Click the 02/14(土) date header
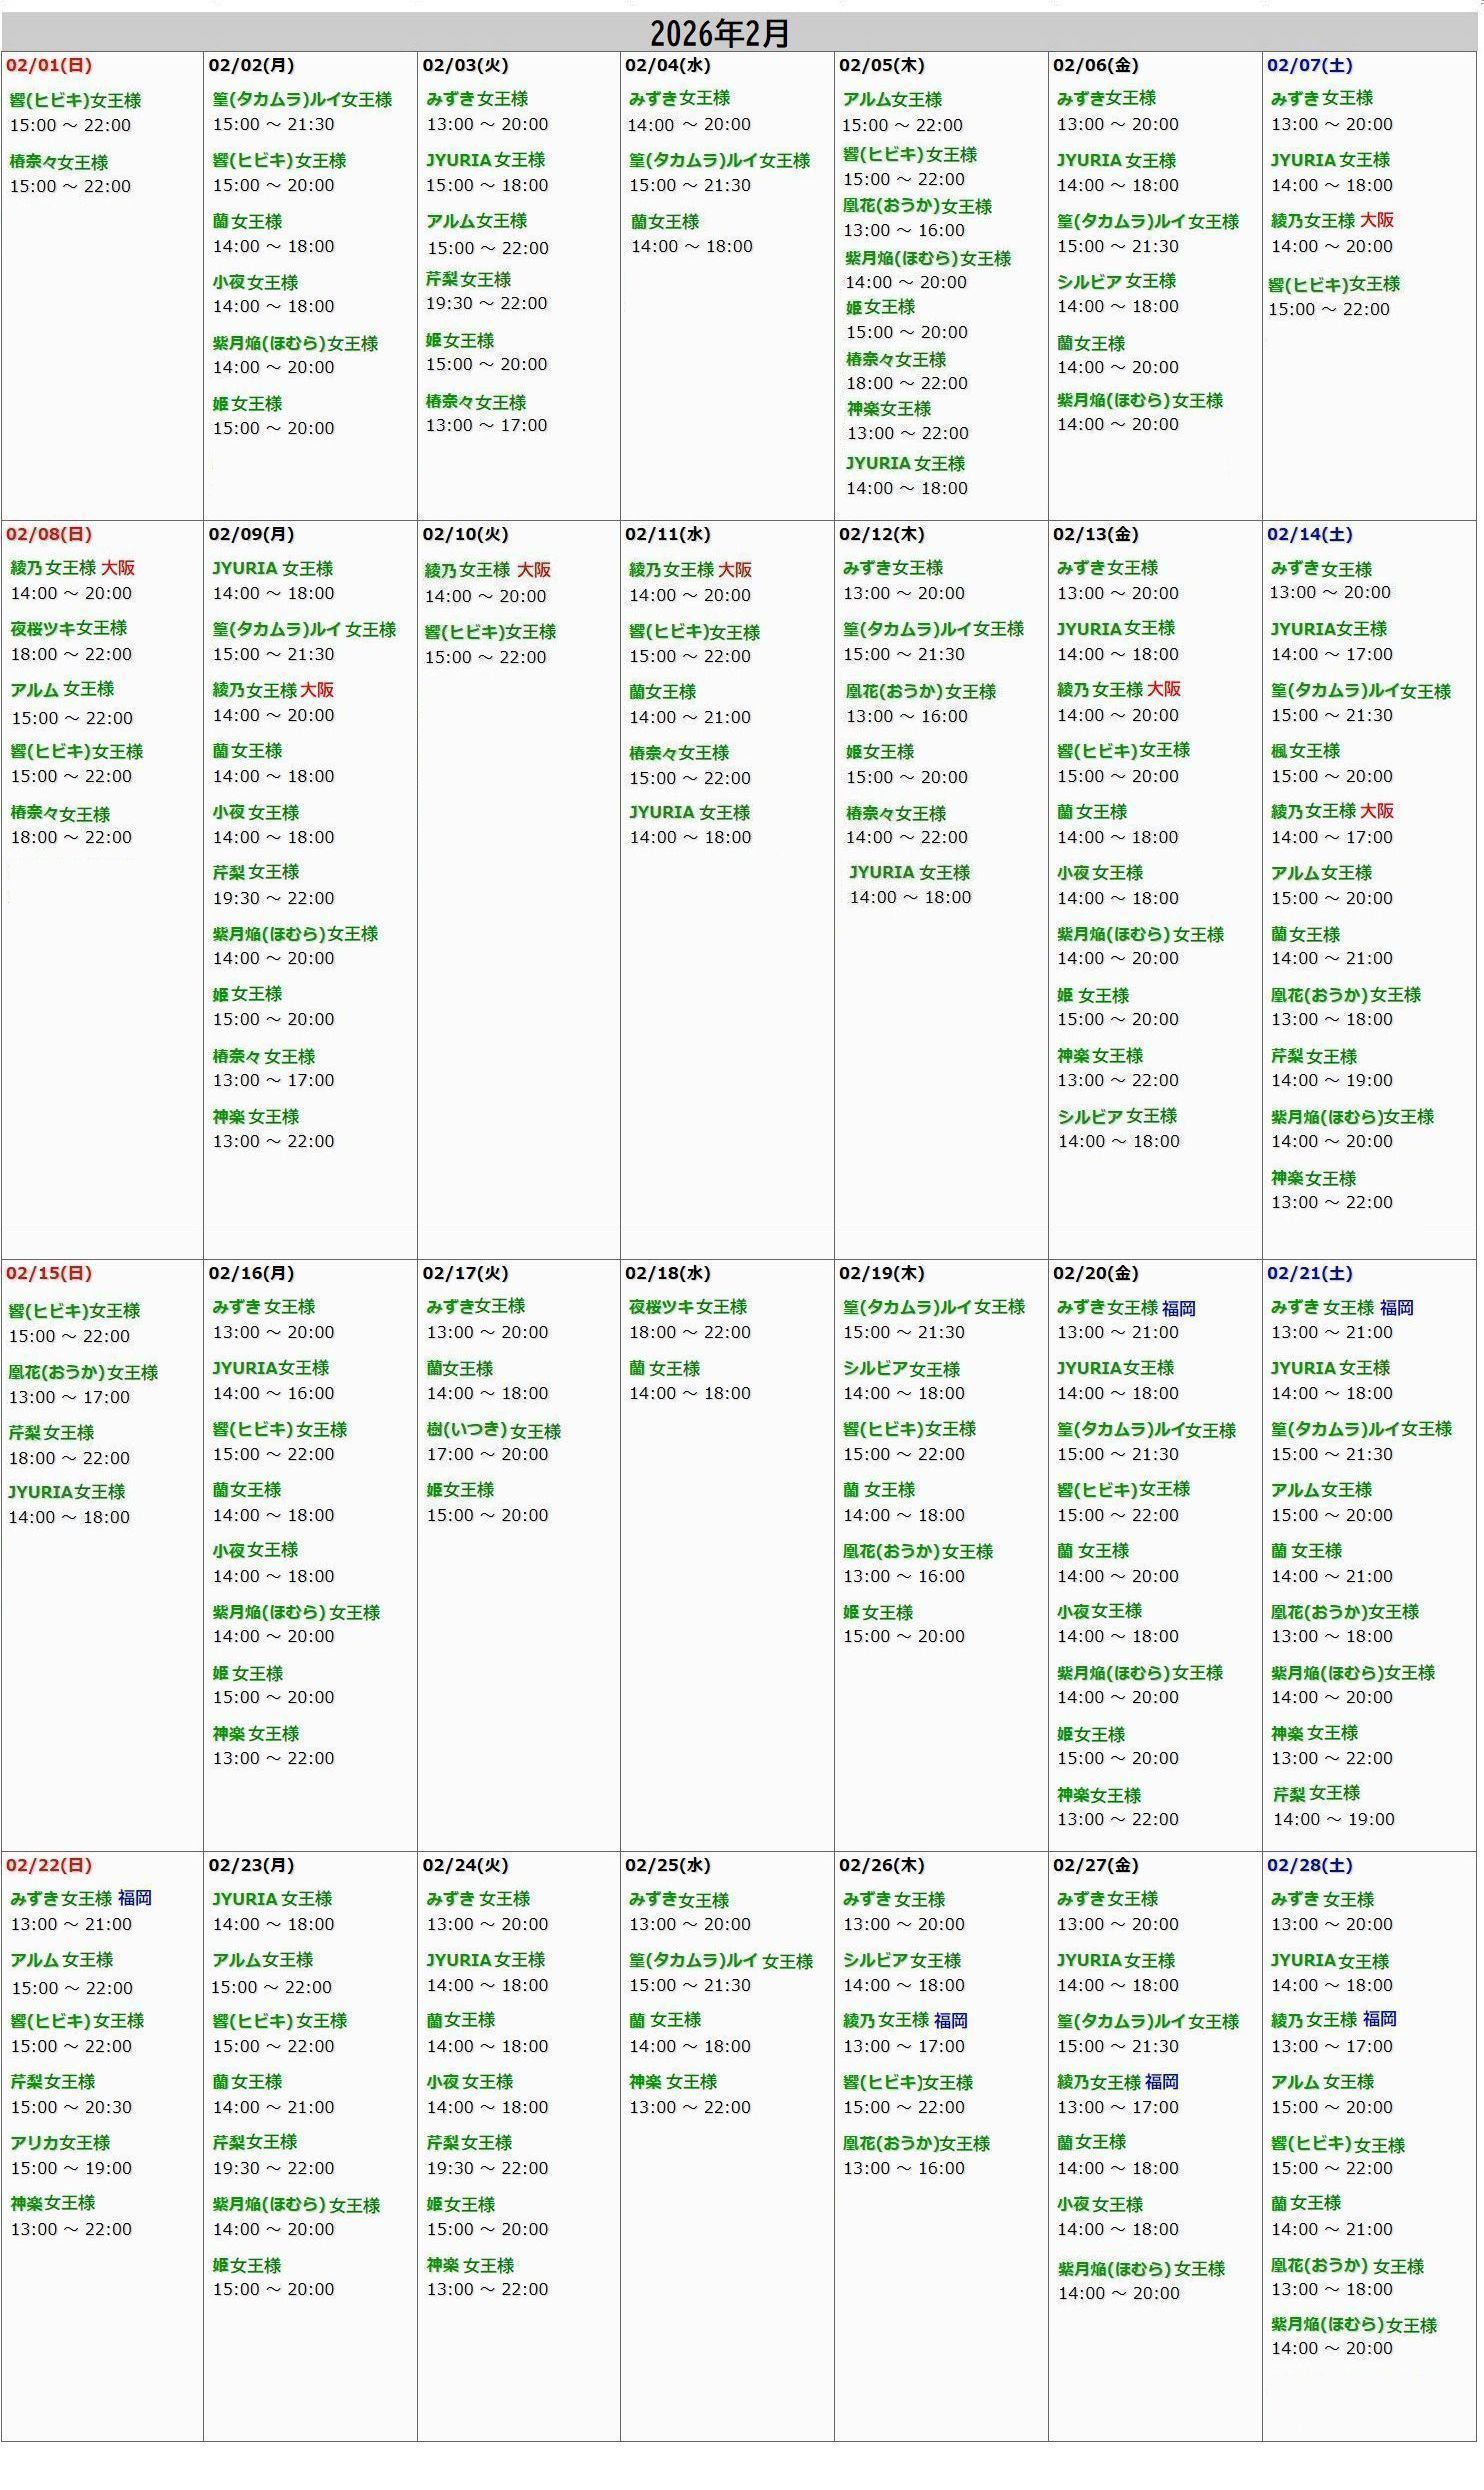The image size is (1484, 2490). pos(1309,534)
